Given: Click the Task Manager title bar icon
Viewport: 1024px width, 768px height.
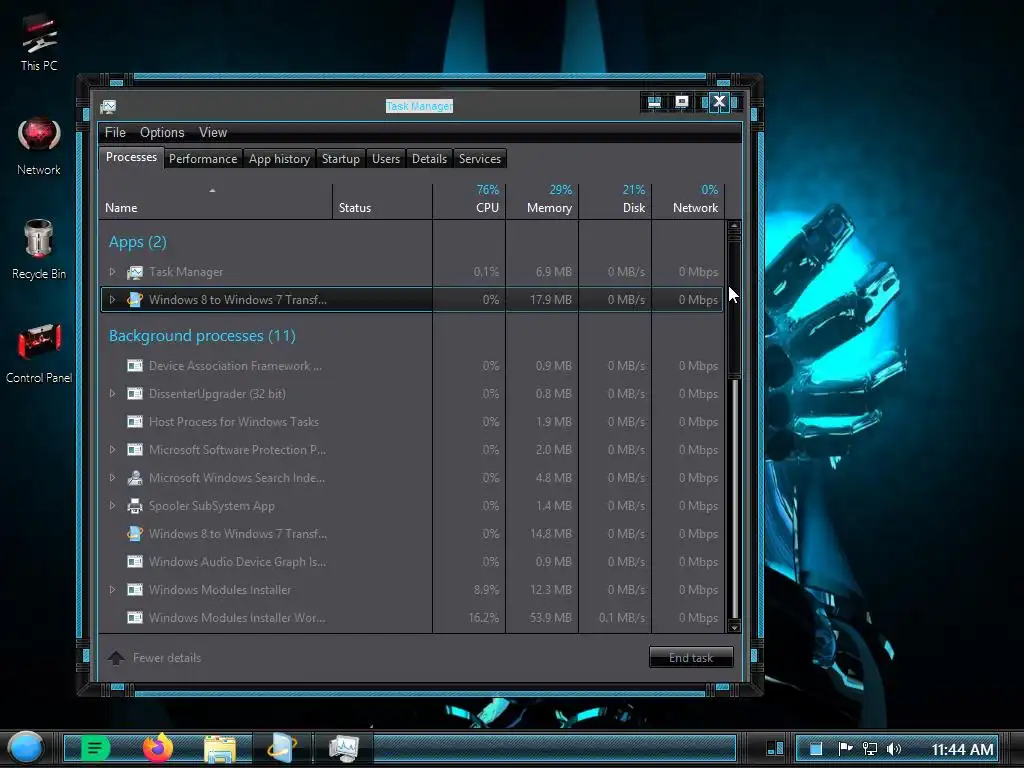Looking at the screenshot, I should [x=108, y=106].
